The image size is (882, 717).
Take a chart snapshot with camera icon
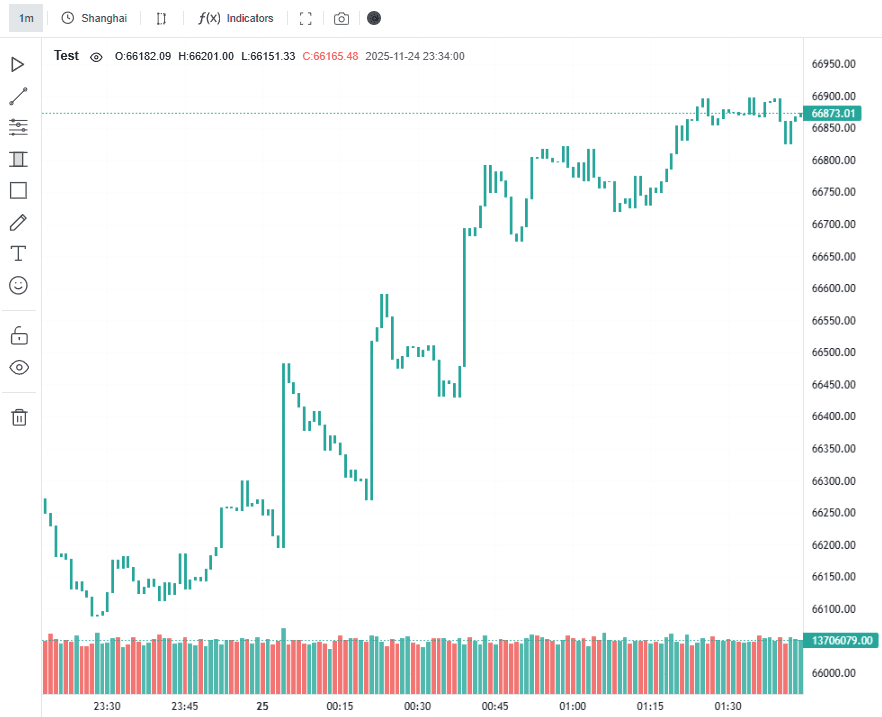[341, 18]
